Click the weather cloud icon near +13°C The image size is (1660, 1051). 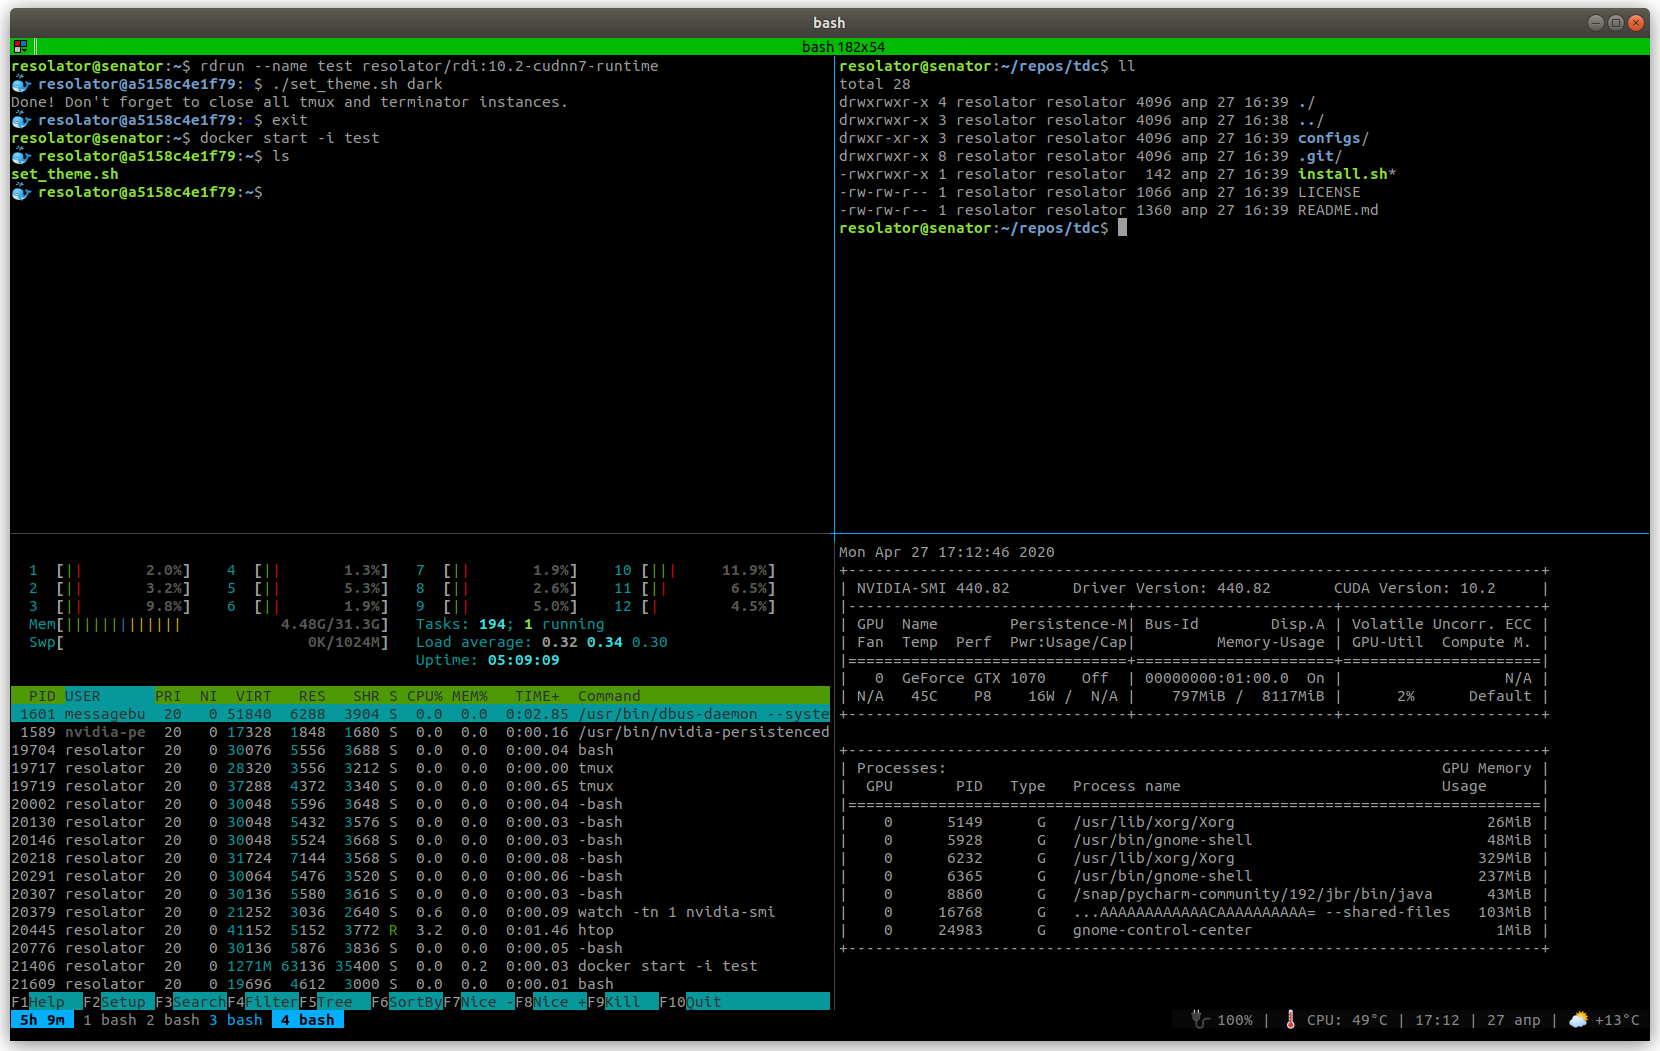point(1578,1019)
